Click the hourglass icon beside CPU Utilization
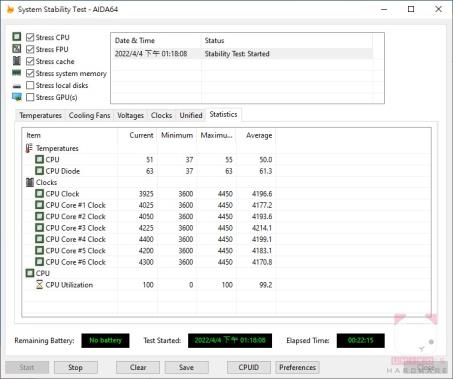Viewport: 453px width, 379px height. (40, 285)
